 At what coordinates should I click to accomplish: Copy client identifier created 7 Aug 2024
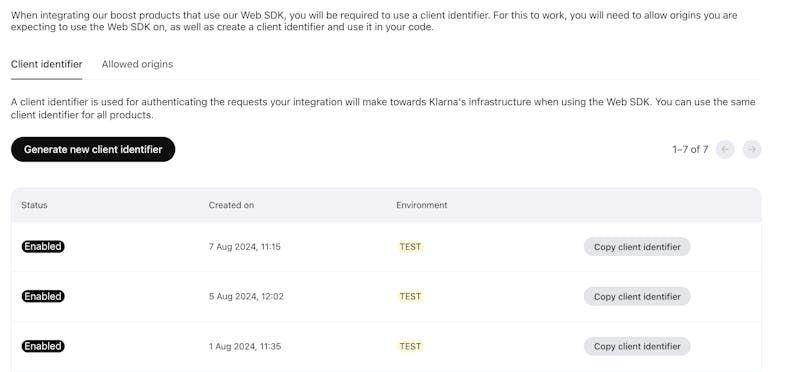[x=637, y=247]
